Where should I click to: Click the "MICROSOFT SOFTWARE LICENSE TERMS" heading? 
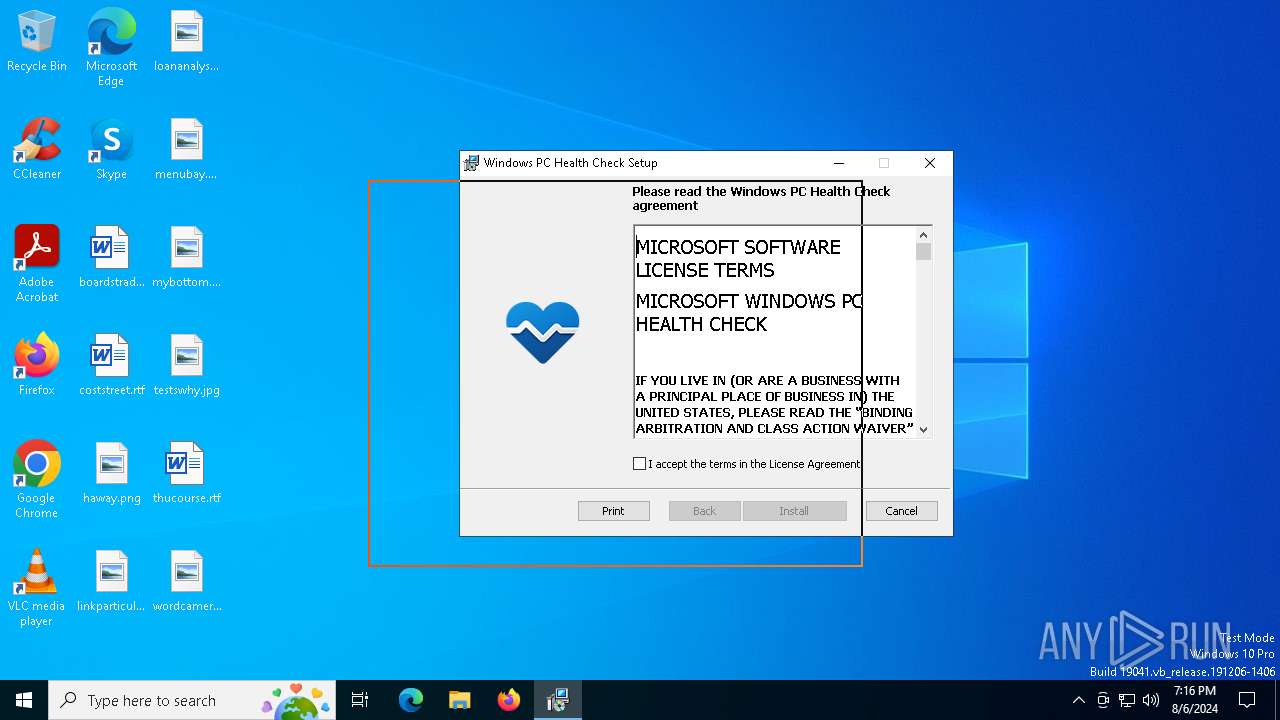(x=738, y=259)
